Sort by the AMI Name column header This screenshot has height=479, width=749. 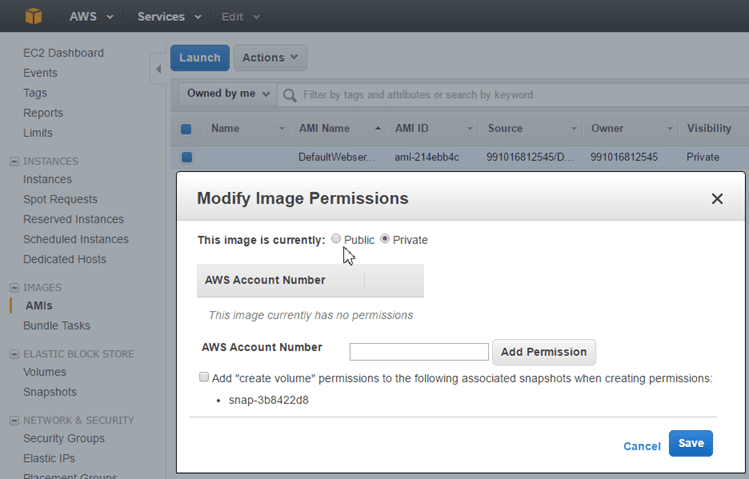pos(324,128)
